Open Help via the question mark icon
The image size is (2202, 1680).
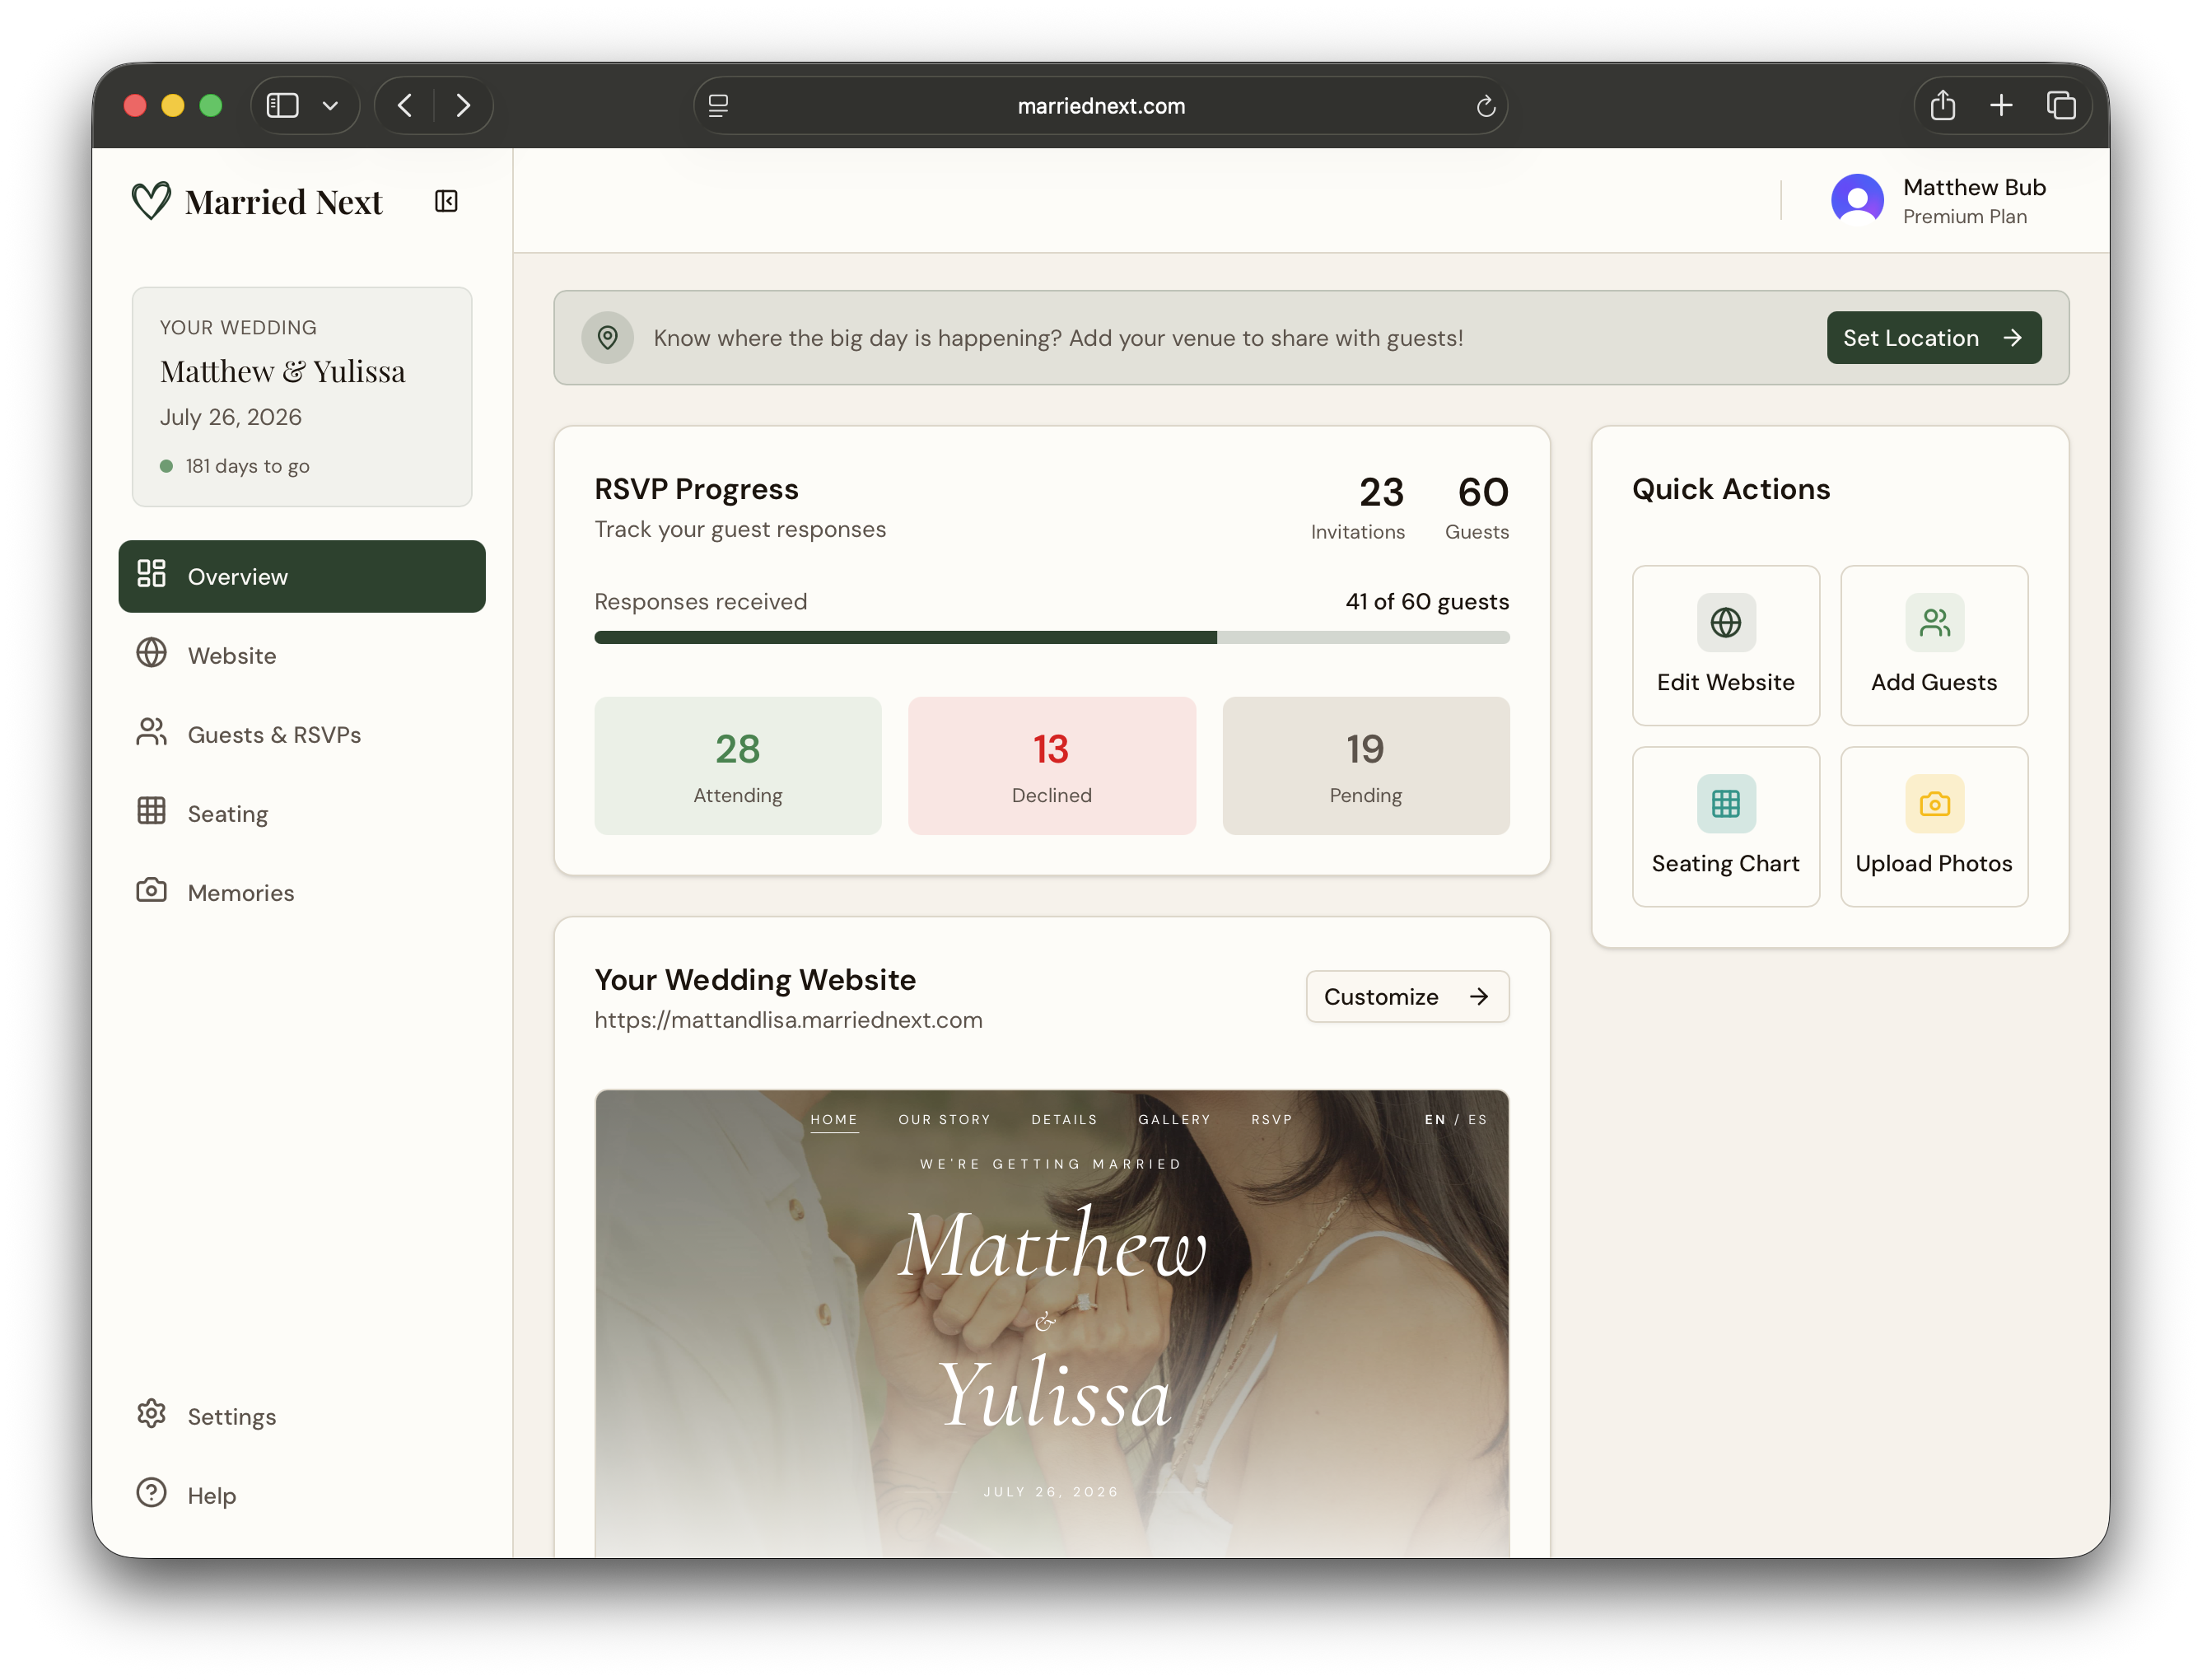point(151,1494)
